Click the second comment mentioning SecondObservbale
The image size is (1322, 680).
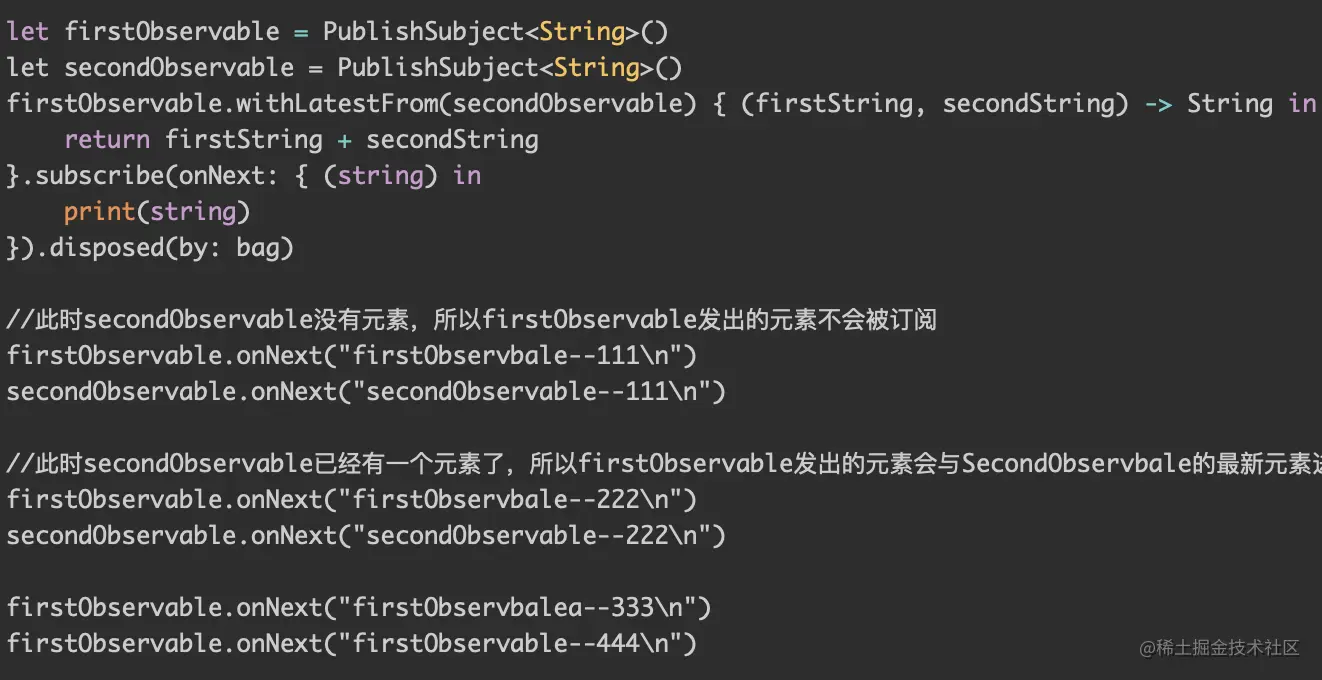660,464
